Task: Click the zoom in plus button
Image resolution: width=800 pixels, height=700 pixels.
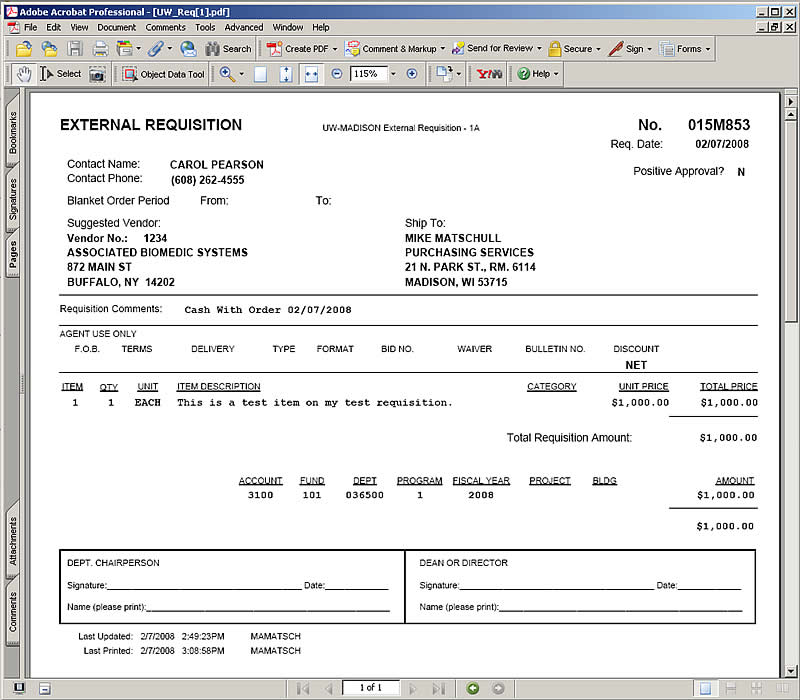Action: pyautogui.click(x=412, y=74)
